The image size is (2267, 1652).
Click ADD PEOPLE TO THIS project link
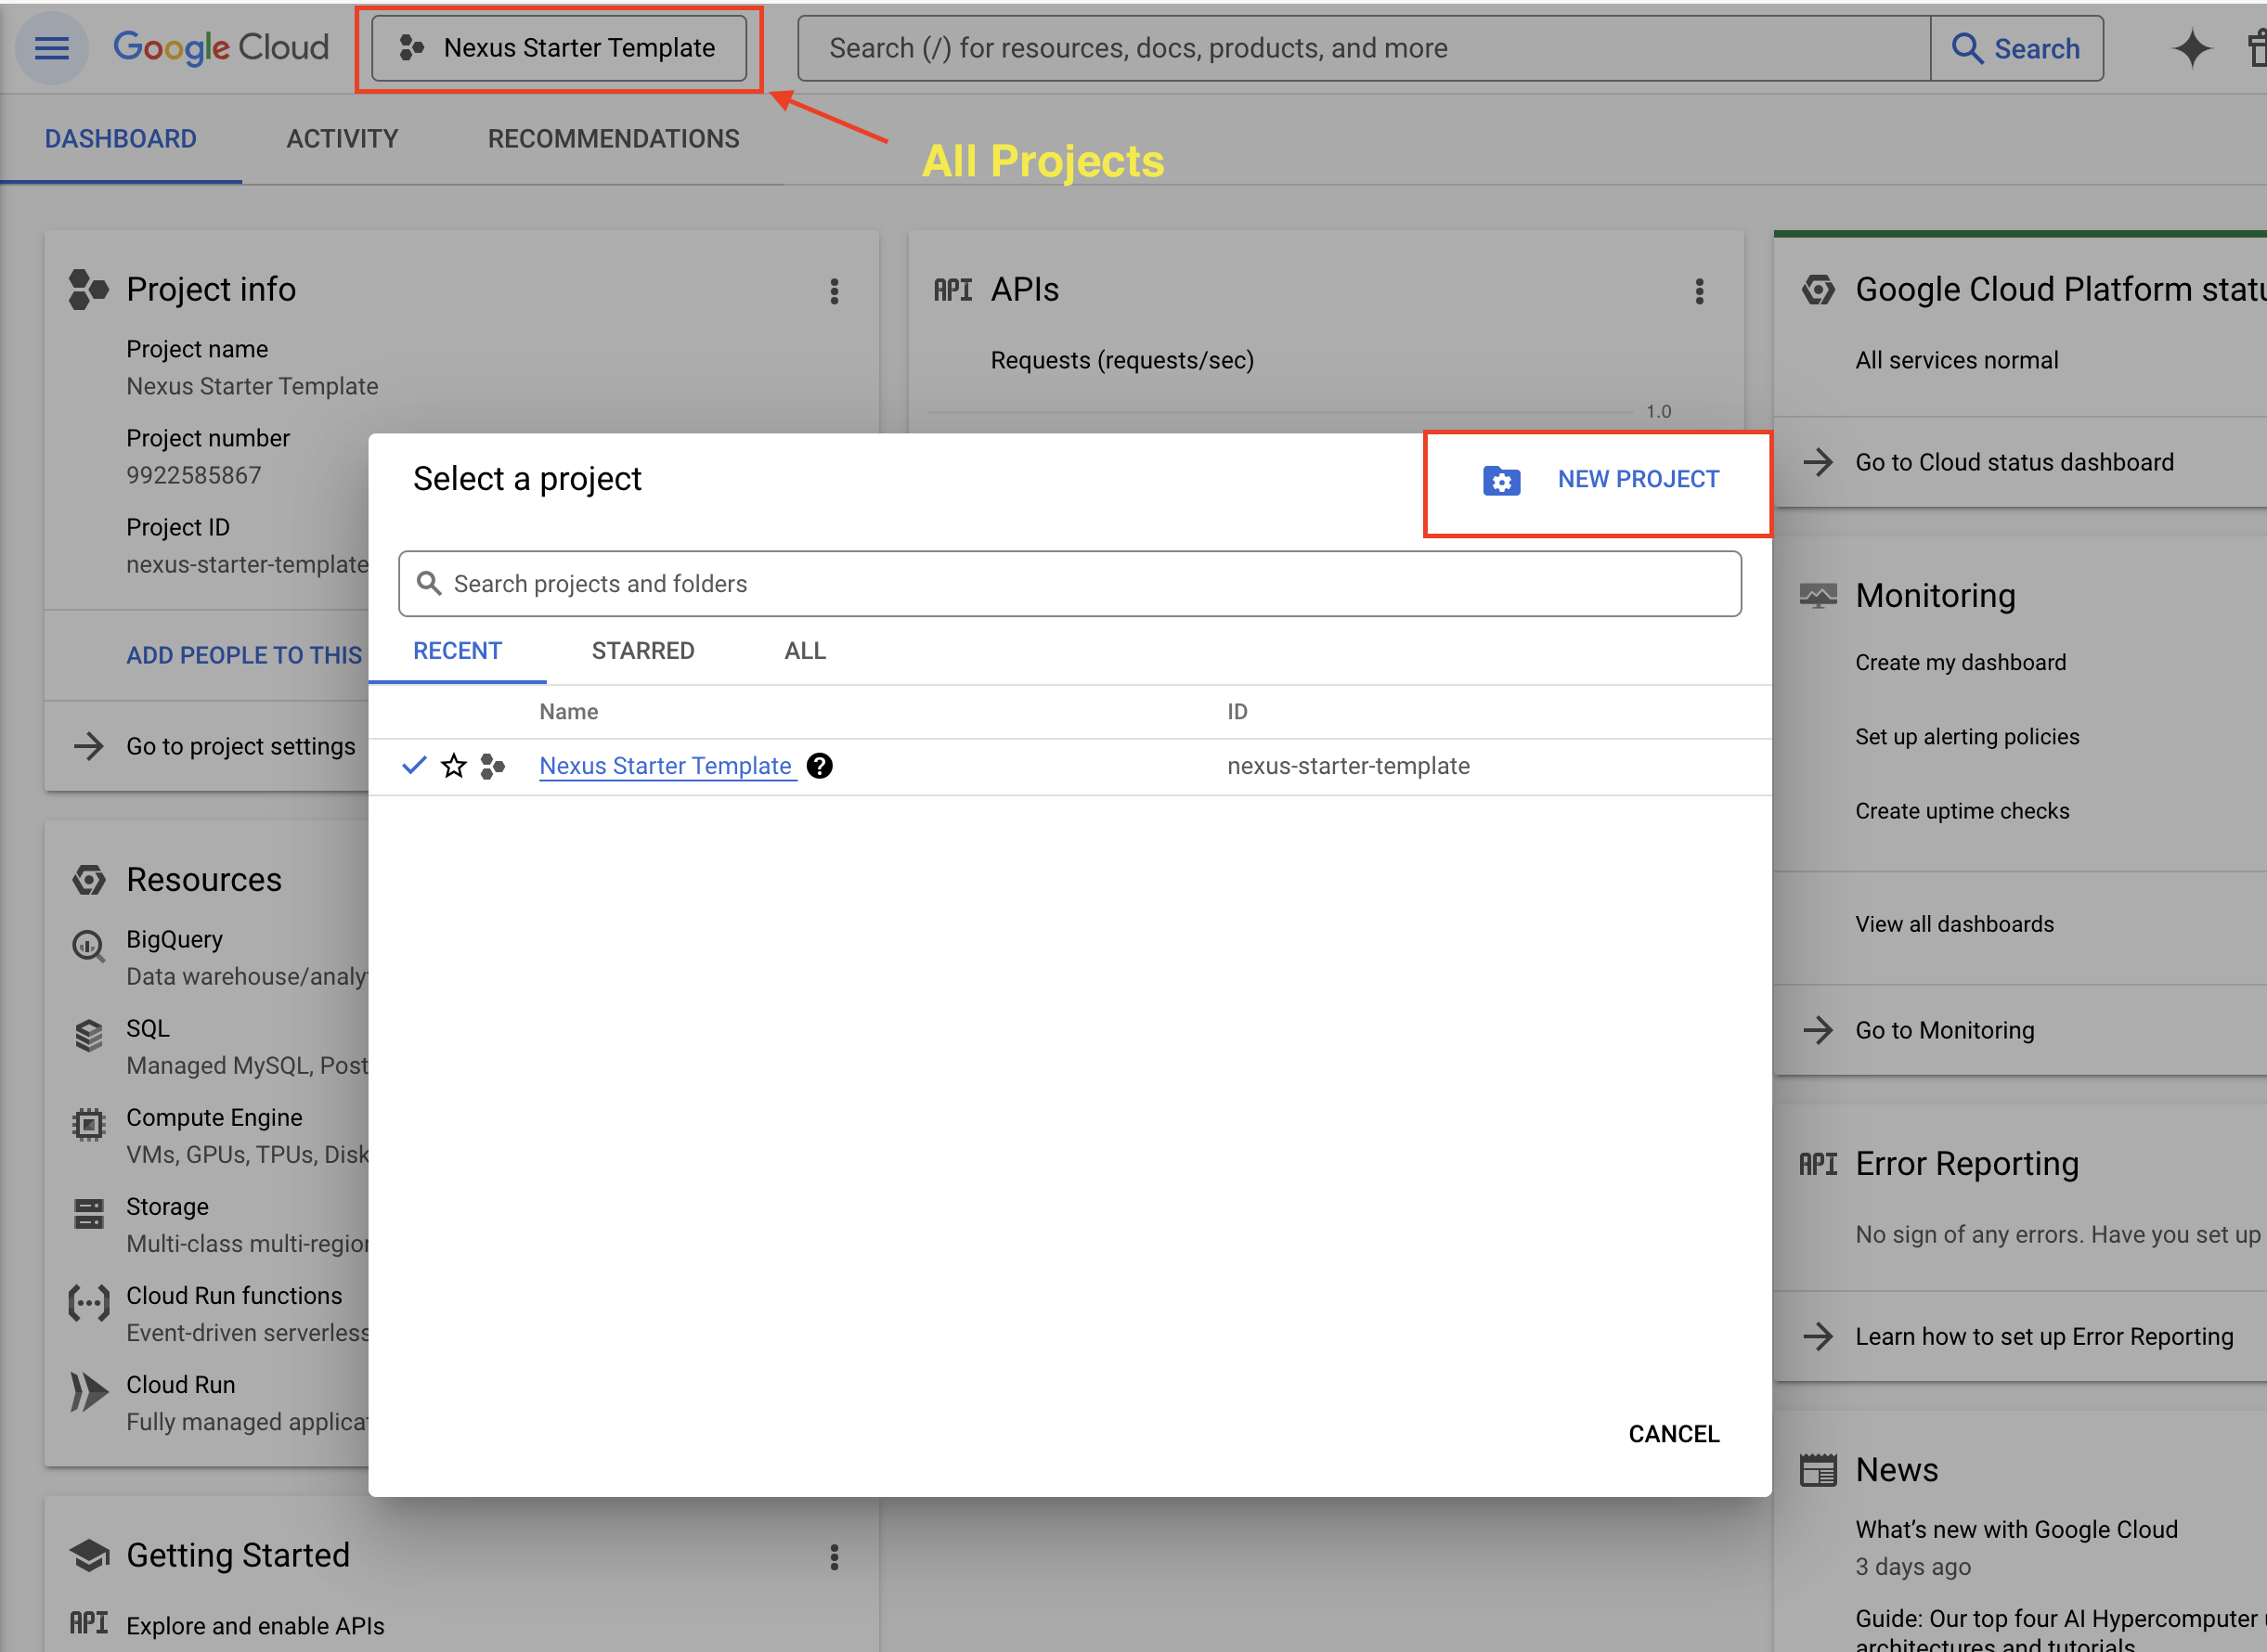244,655
